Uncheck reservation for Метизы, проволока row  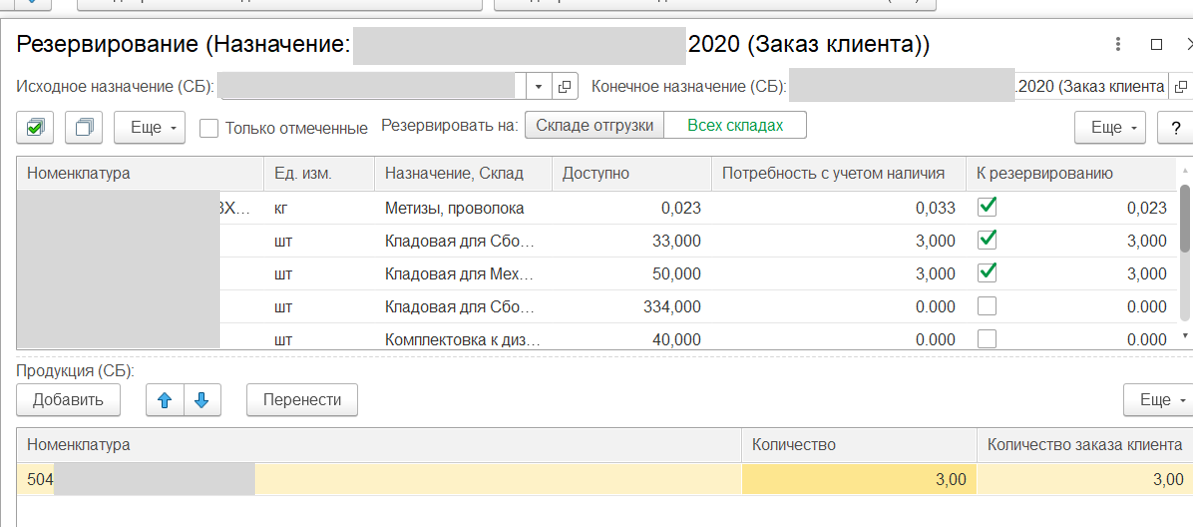pos(987,206)
